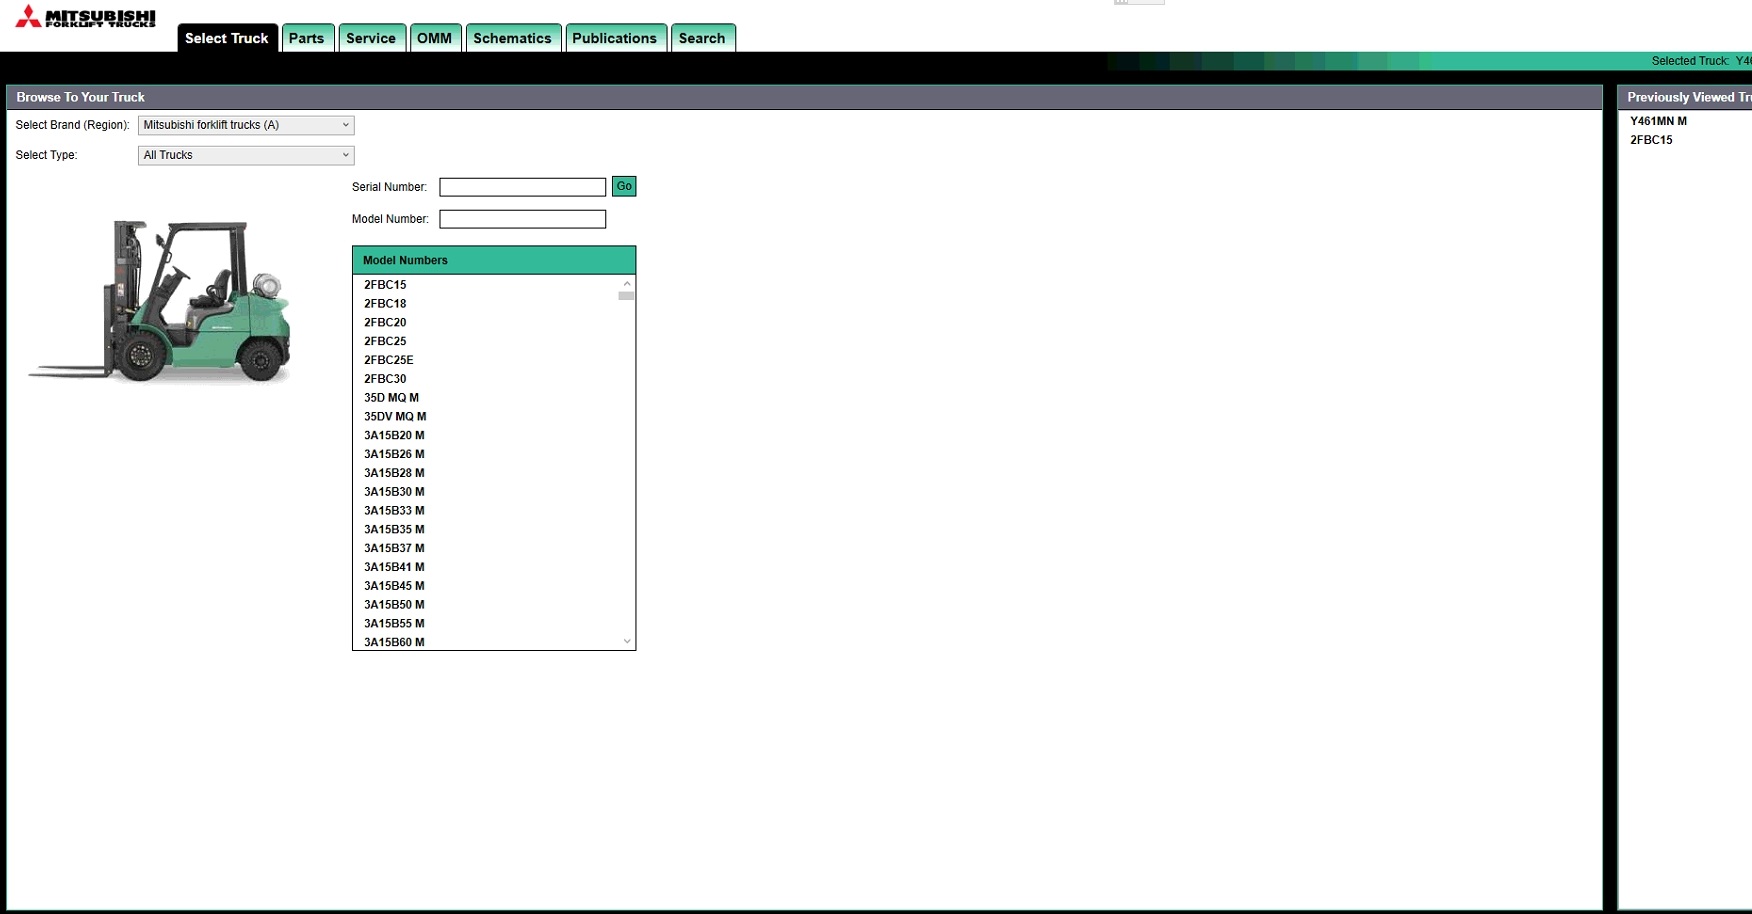Click the Model Number input field
The height and width of the screenshot is (914, 1752).
[x=523, y=219]
